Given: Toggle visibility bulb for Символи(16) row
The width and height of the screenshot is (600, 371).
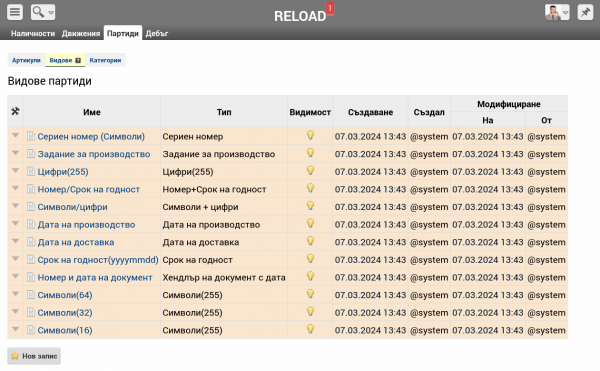Looking at the screenshot, I should pos(310,329).
